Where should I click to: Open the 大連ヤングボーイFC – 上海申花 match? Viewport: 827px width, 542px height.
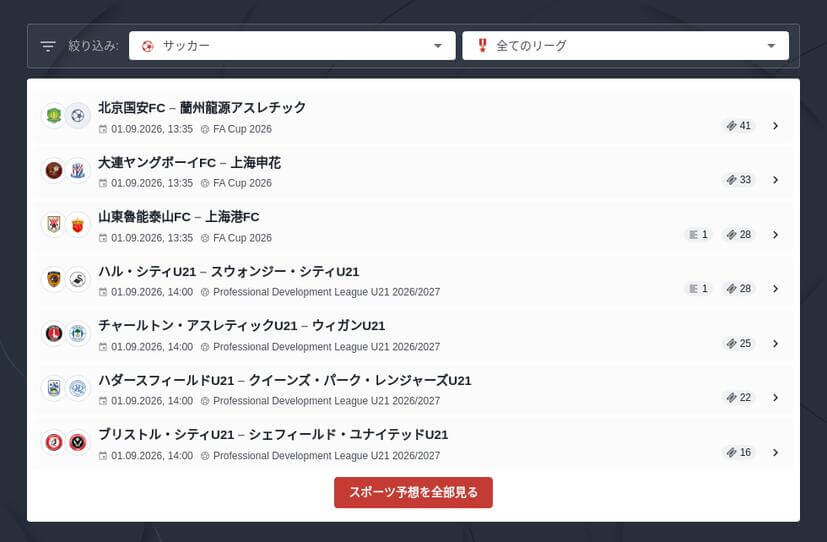[x=414, y=172]
